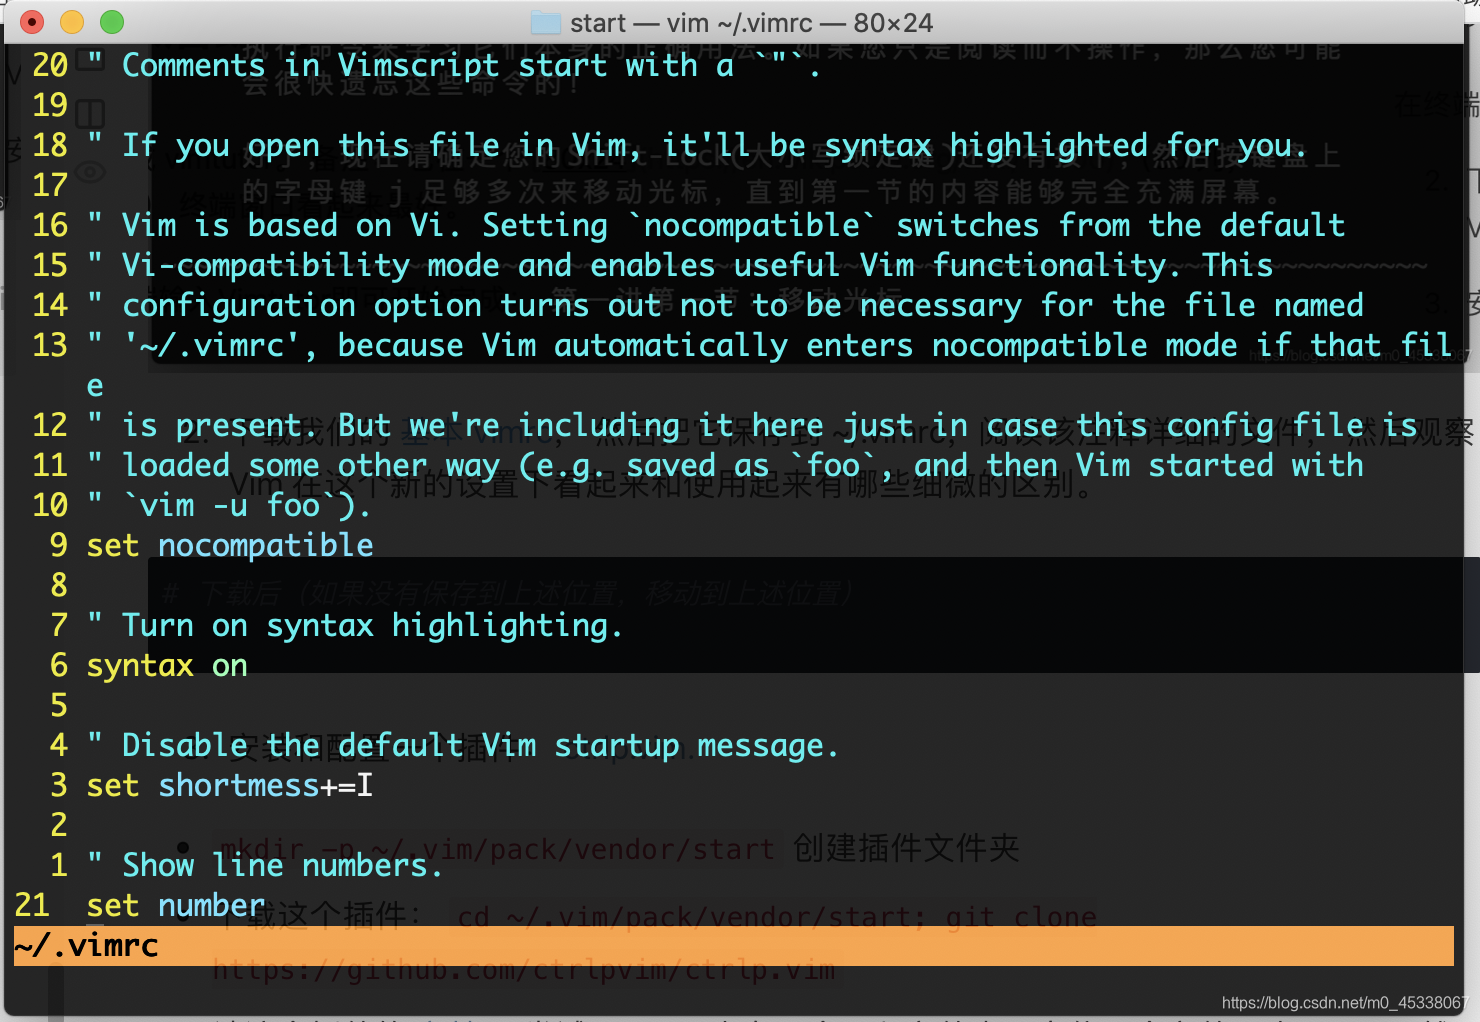Click comment line starting 'loaded some other way'
The width and height of the screenshot is (1480, 1022).
point(725,466)
